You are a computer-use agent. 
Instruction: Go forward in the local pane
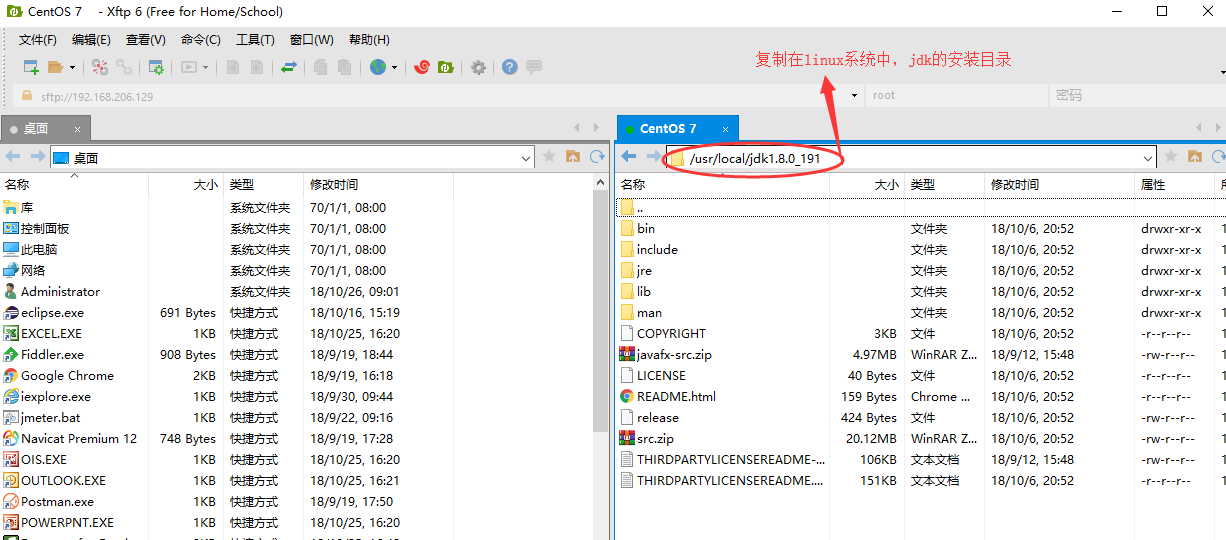pyautogui.click(x=37, y=157)
